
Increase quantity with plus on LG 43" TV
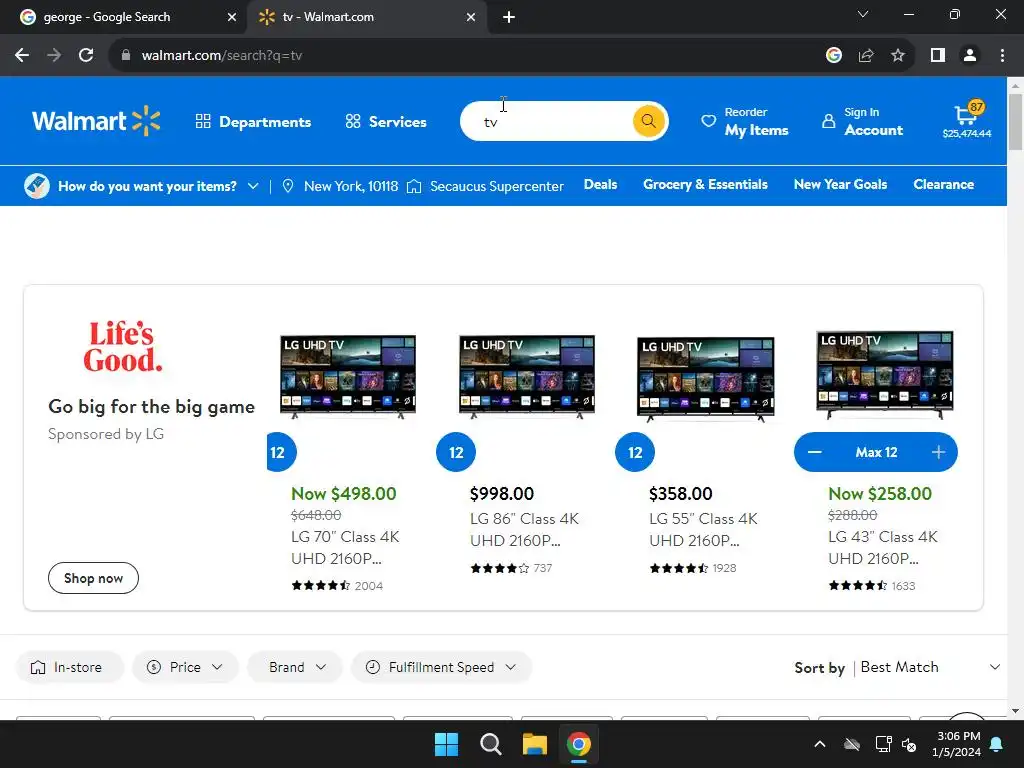(938, 452)
